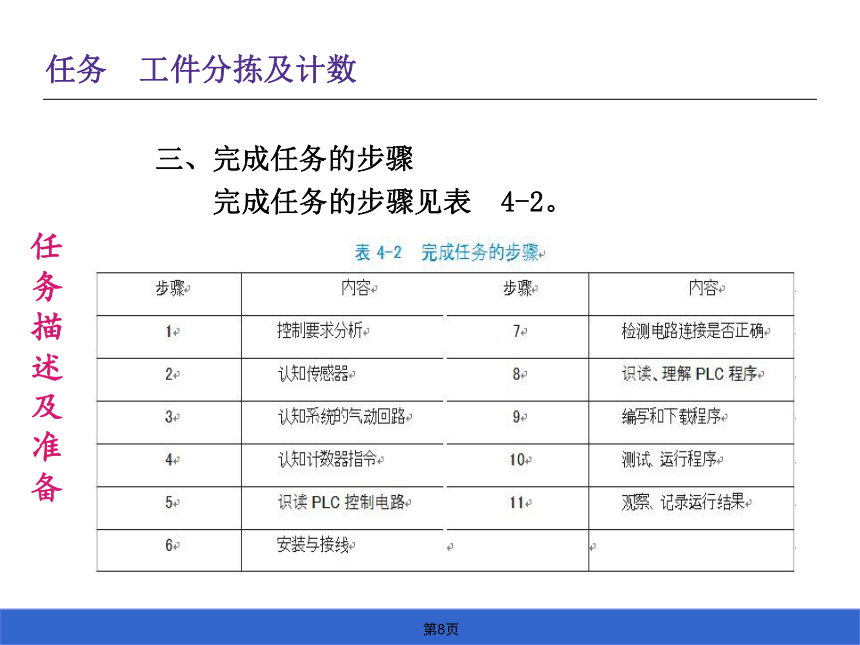Click vertical pink text 任务描述及准备

point(47,367)
